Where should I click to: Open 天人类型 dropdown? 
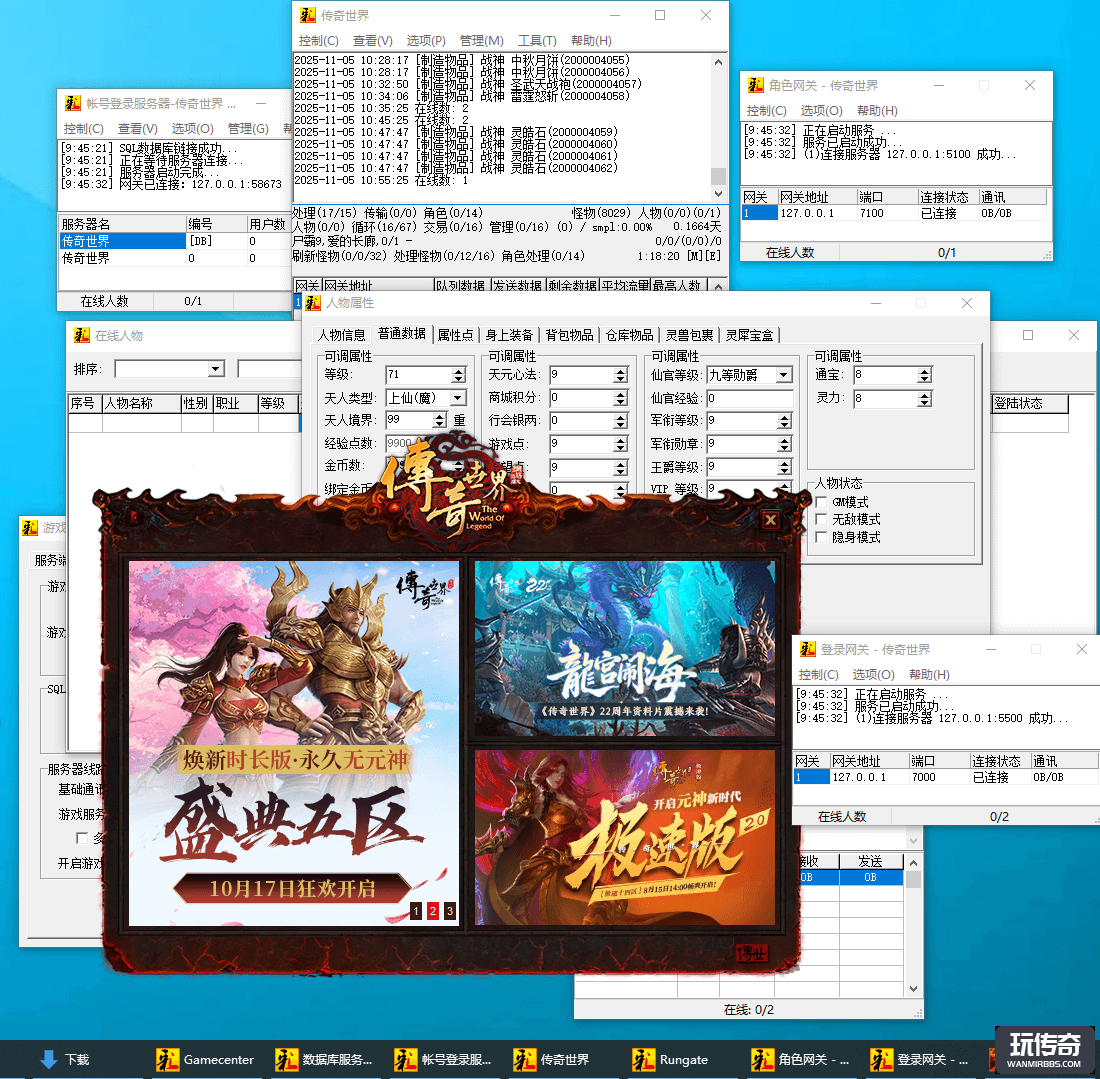[457, 398]
